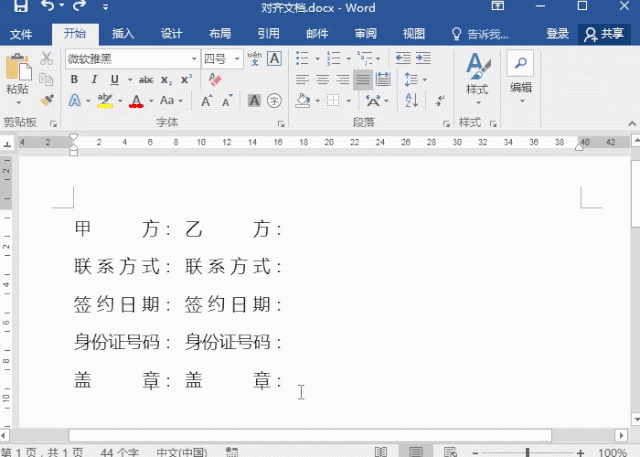Image resolution: width=640 pixels, height=457 pixels.
Task: Open the 微软雅黑 font name dropdown
Action: pos(194,59)
